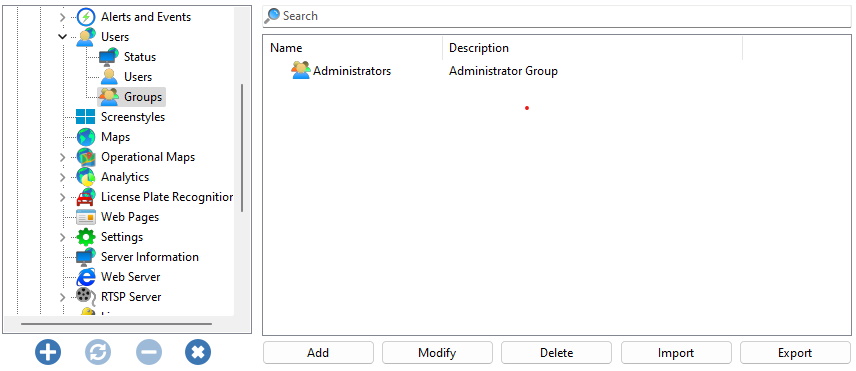The image size is (856, 371).
Task: Expand the Analytics node
Action: tap(62, 177)
